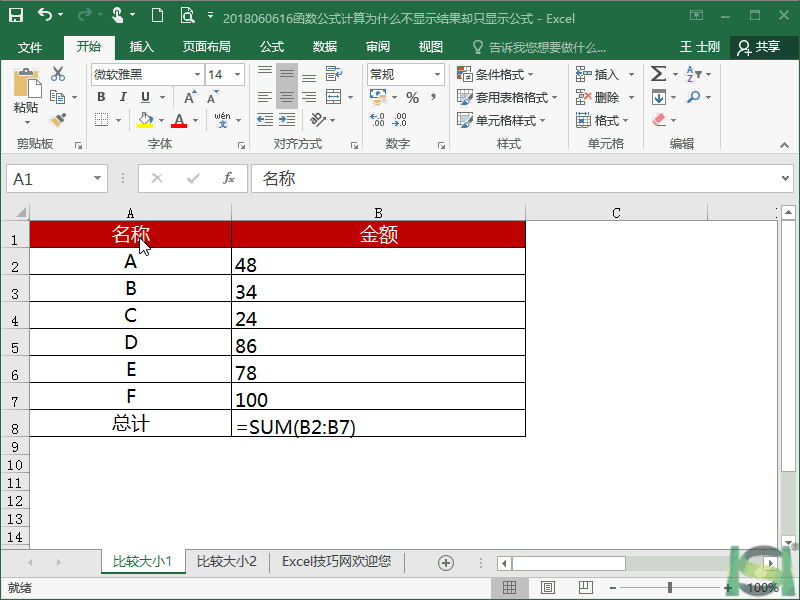Expand the Name Box dropdown arrow
Screen dimensions: 800x600
tap(97, 178)
